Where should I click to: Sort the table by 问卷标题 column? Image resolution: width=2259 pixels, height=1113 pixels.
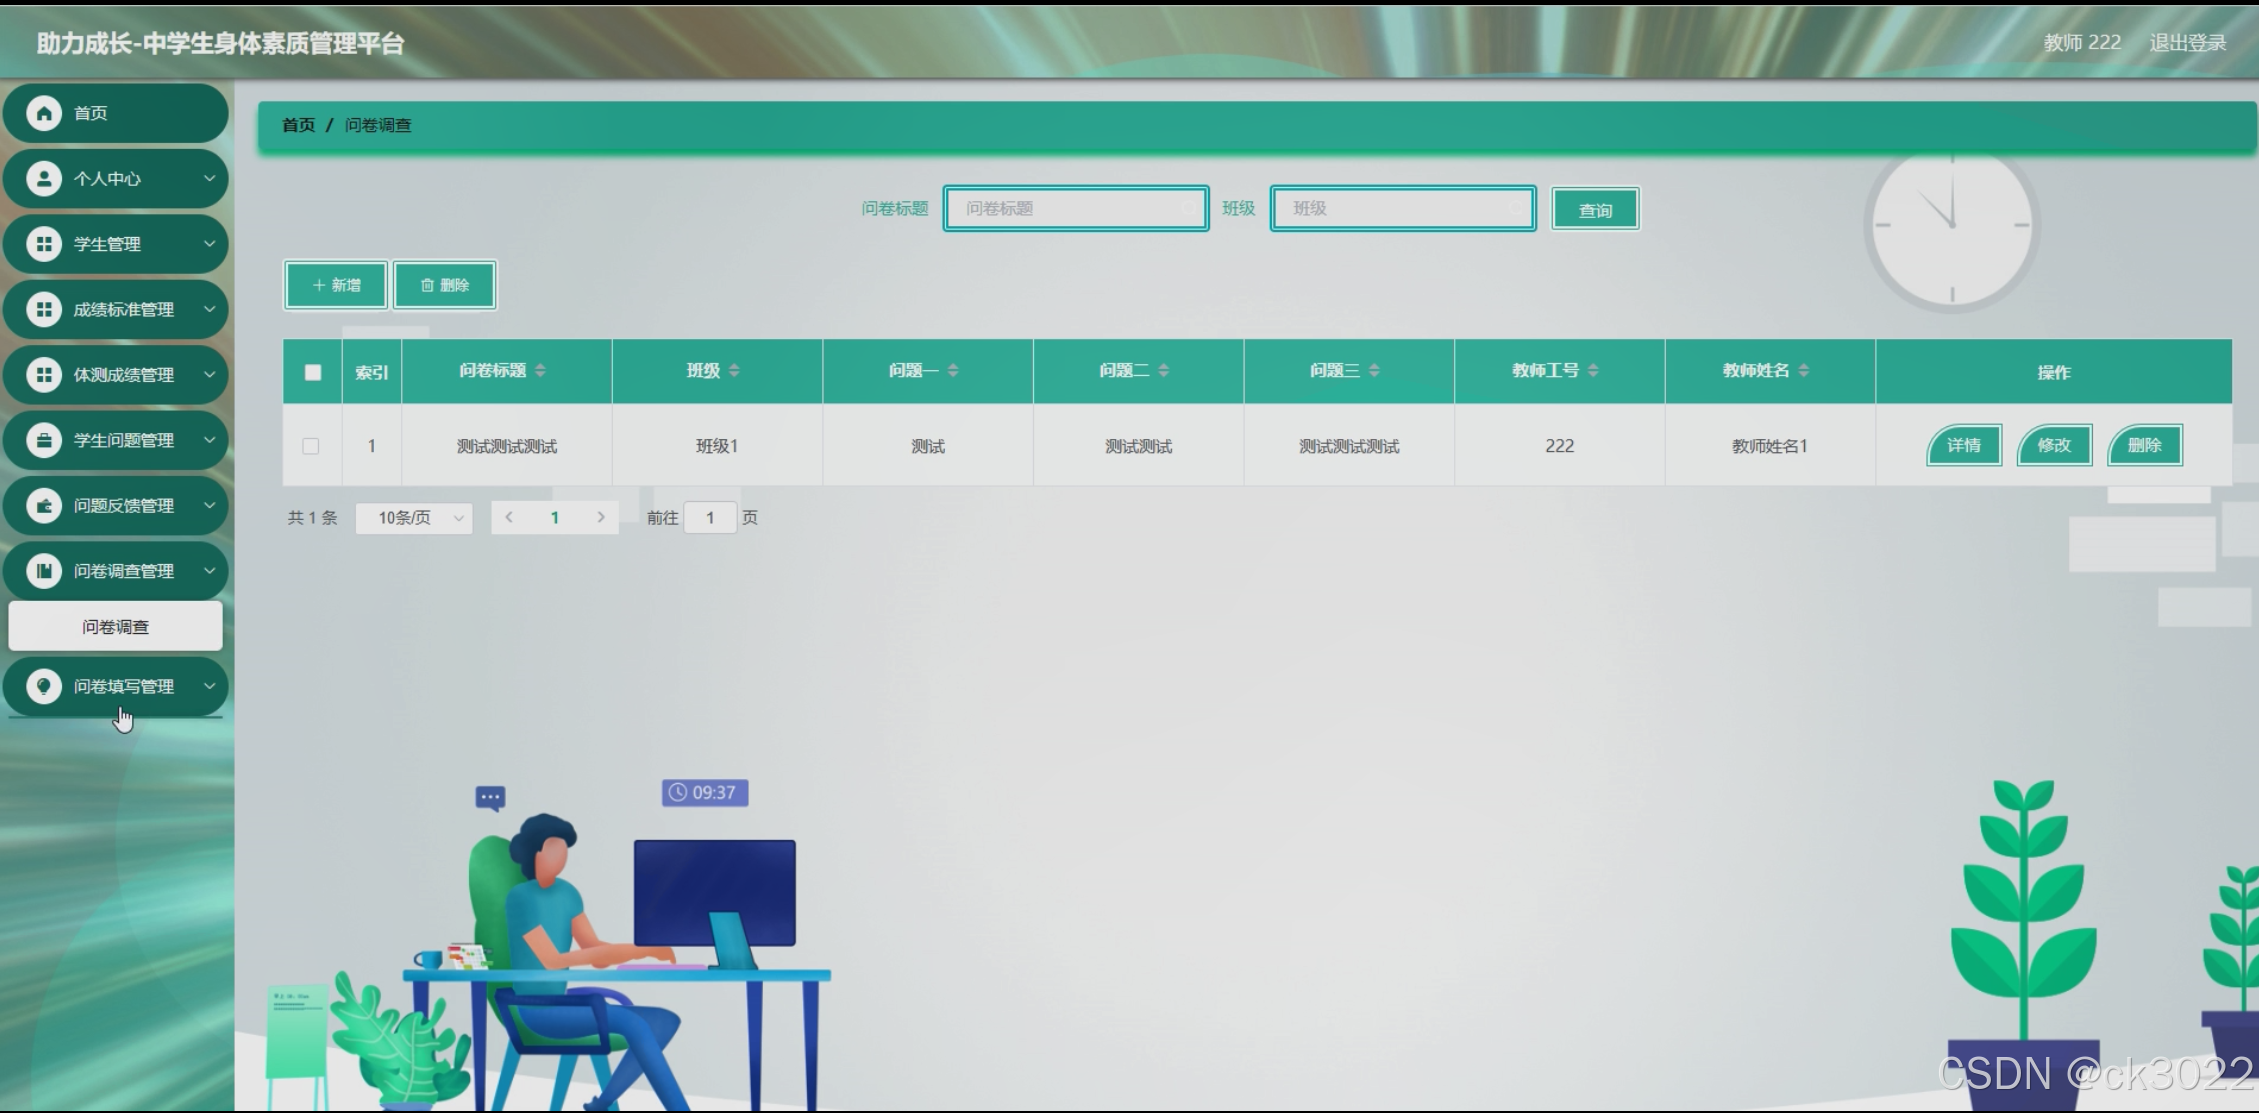[540, 371]
